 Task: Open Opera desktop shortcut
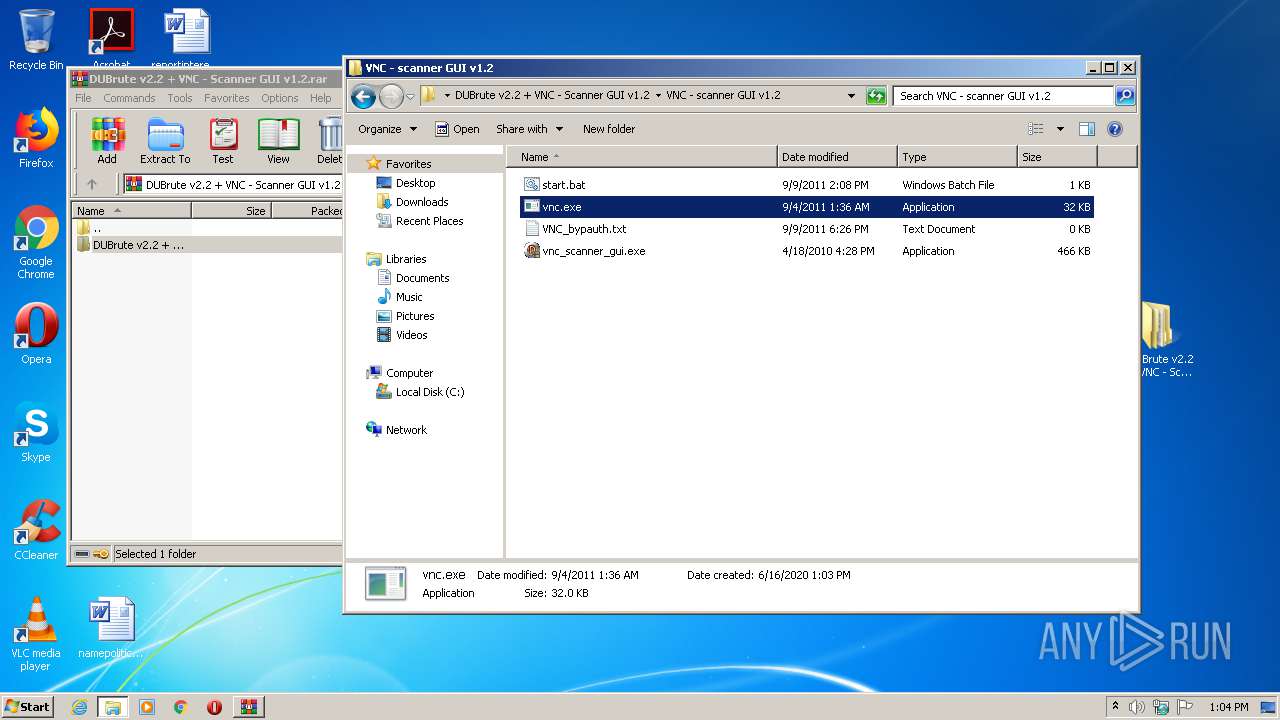[x=36, y=333]
